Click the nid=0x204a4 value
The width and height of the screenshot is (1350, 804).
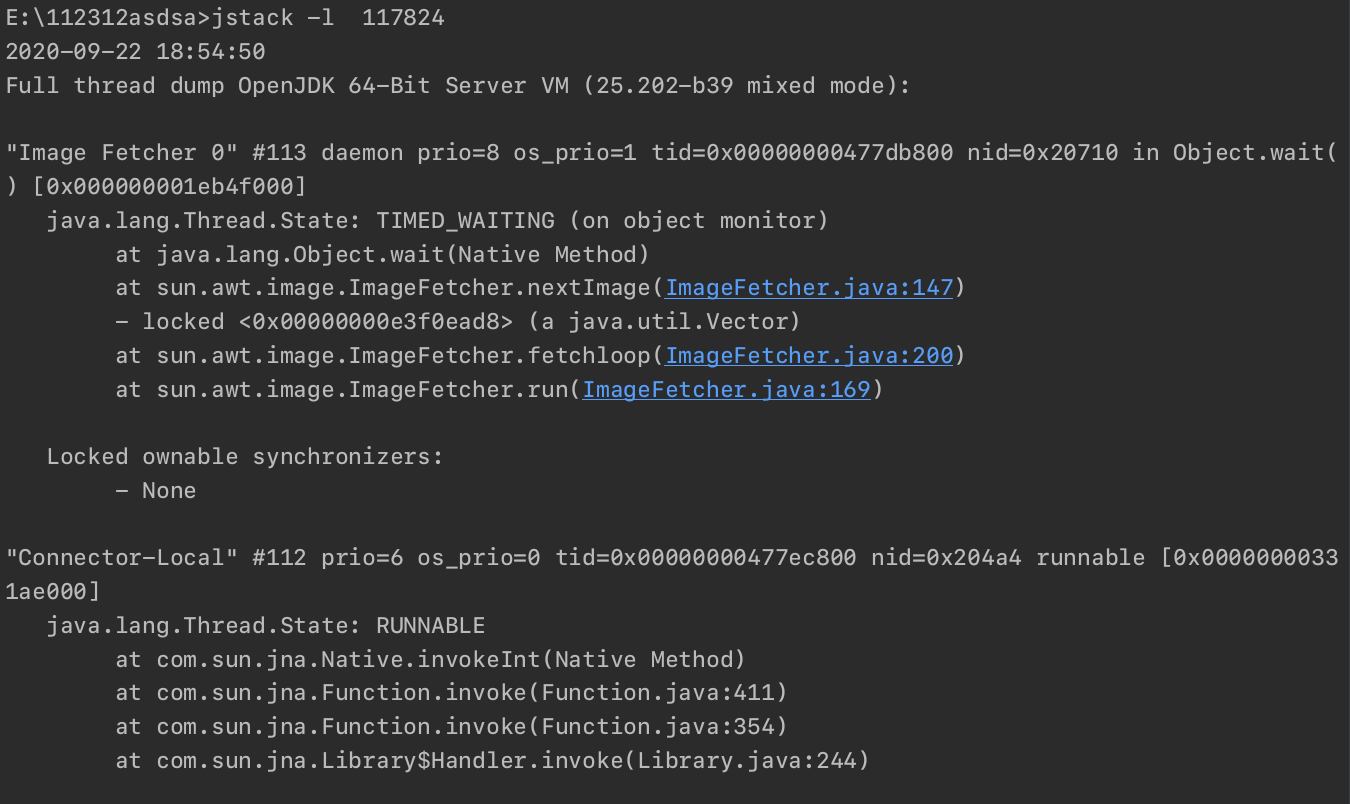[946, 558]
